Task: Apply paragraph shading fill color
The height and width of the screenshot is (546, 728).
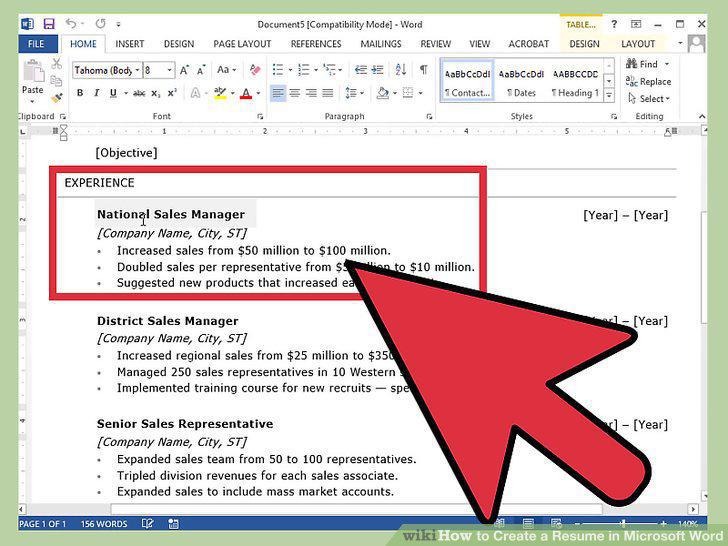Action: 383,93
